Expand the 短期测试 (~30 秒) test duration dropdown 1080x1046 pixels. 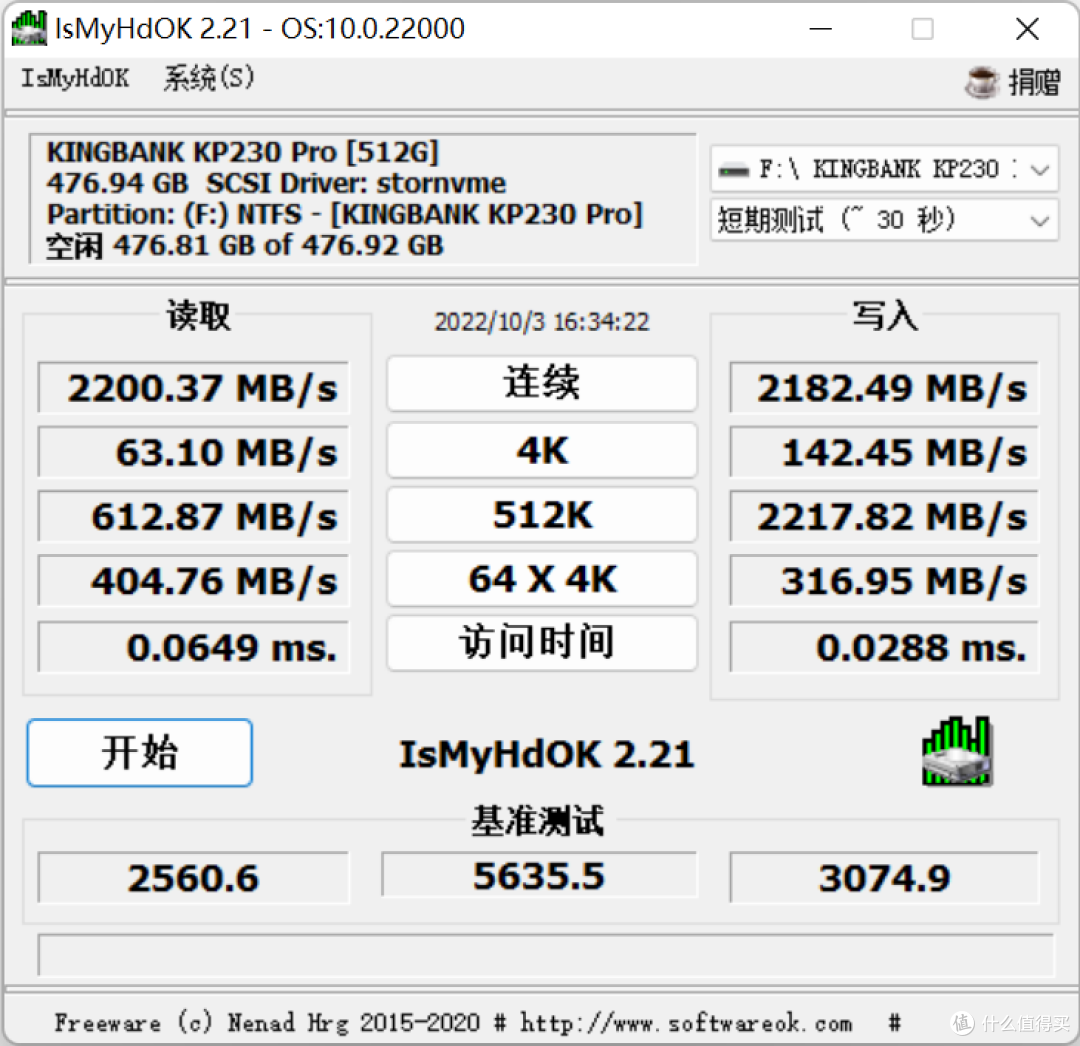884,220
